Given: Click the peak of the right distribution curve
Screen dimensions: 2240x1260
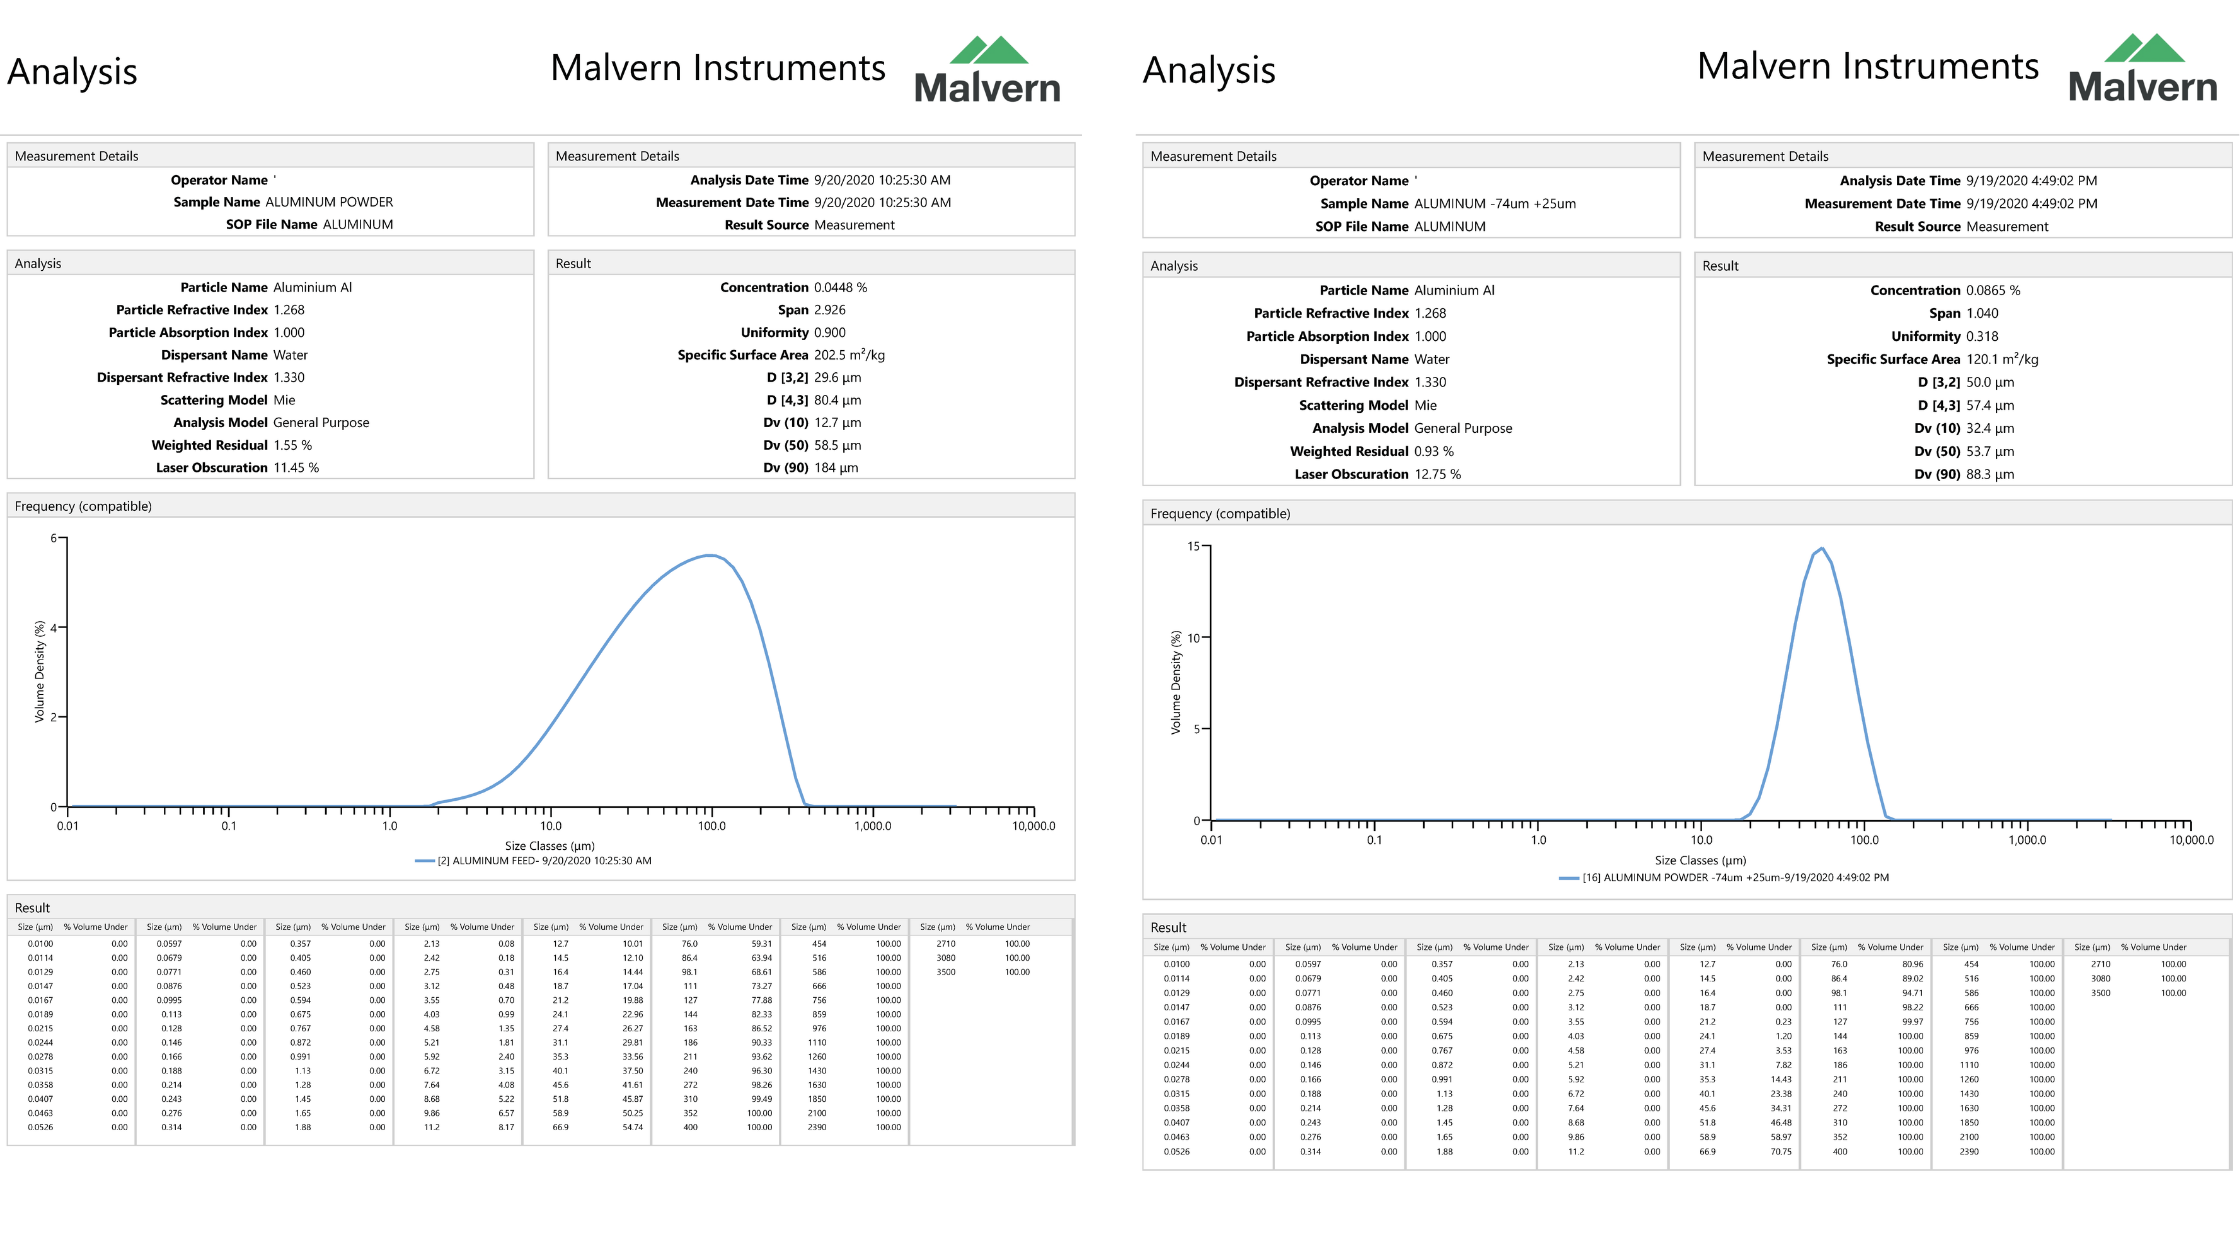Looking at the screenshot, I should click(1822, 548).
